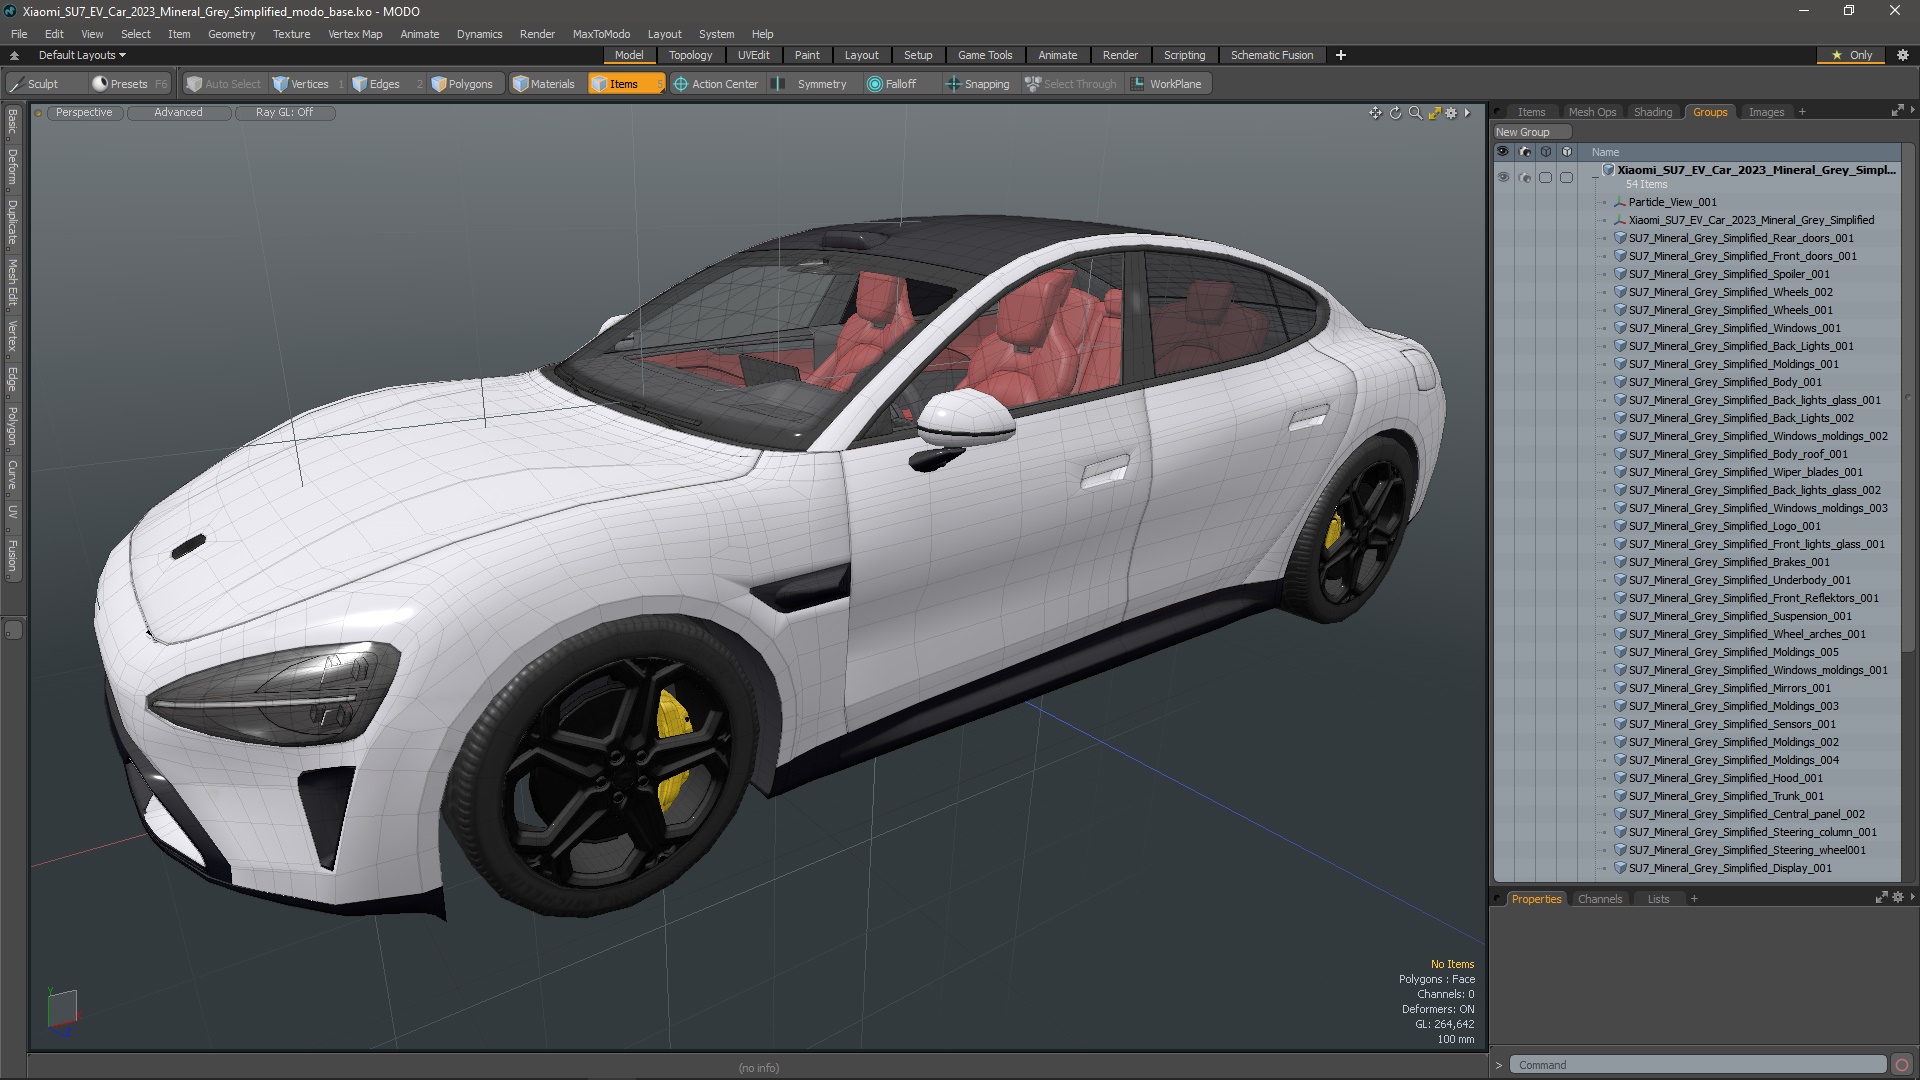Image resolution: width=1920 pixels, height=1080 pixels.
Task: Open the Default Layouts dropdown
Action: tap(82, 55)
